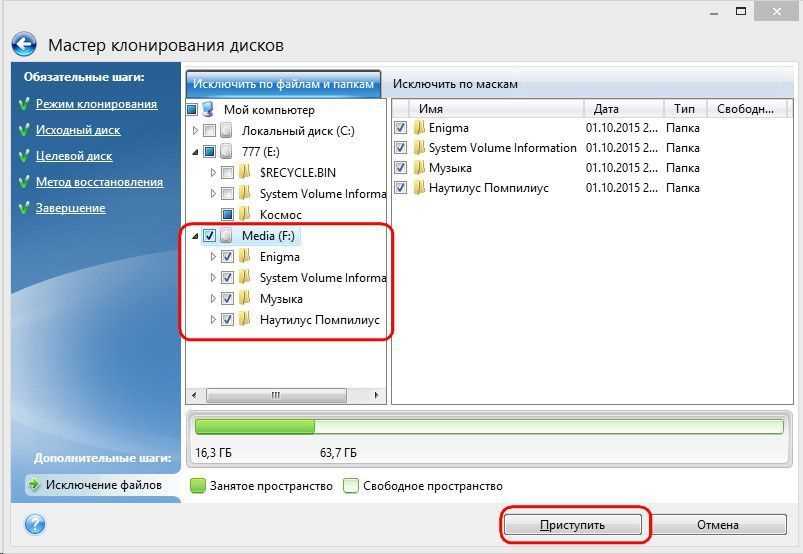The height and width of the screenshot is (554, 803).
Task: Click the blue back arrow icon
Action: coord(24,45)
